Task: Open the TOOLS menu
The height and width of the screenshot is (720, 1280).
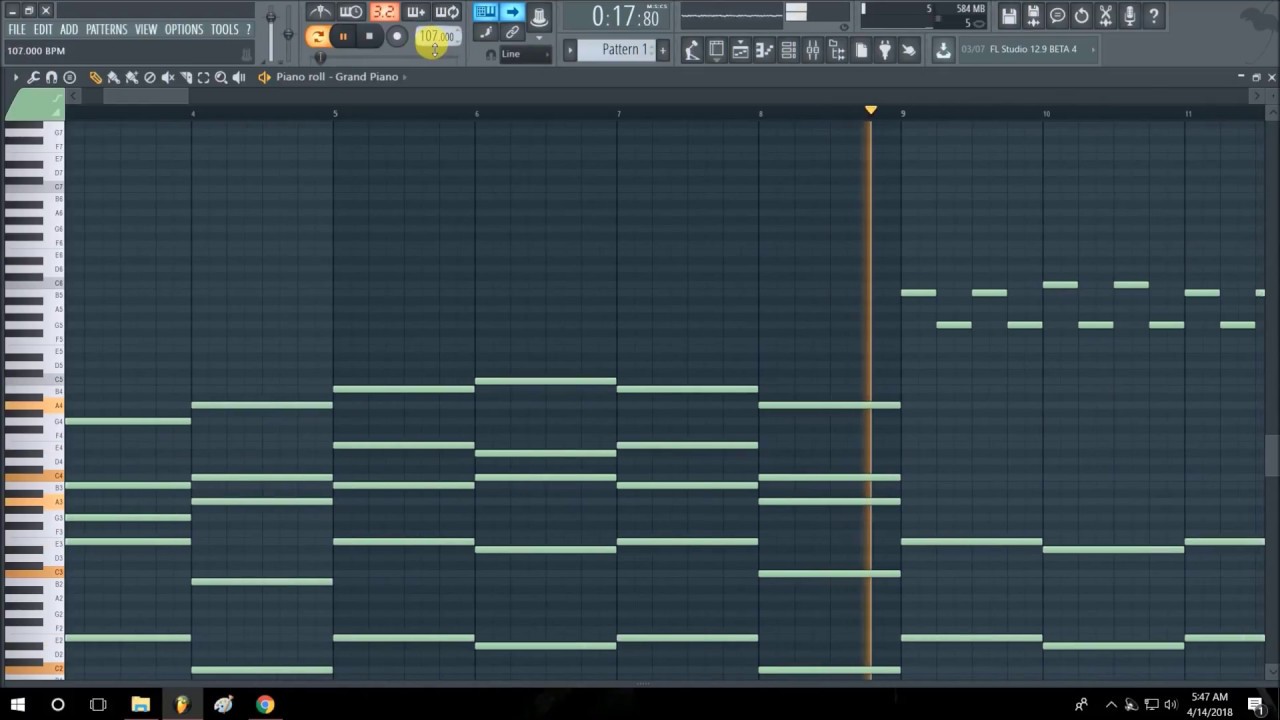Action: coord(224,29)
